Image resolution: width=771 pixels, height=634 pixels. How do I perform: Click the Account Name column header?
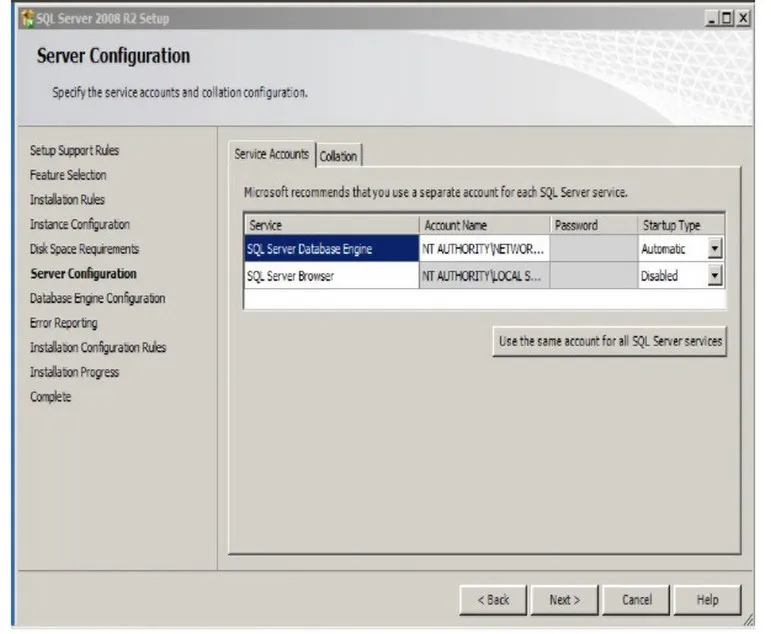484,225
